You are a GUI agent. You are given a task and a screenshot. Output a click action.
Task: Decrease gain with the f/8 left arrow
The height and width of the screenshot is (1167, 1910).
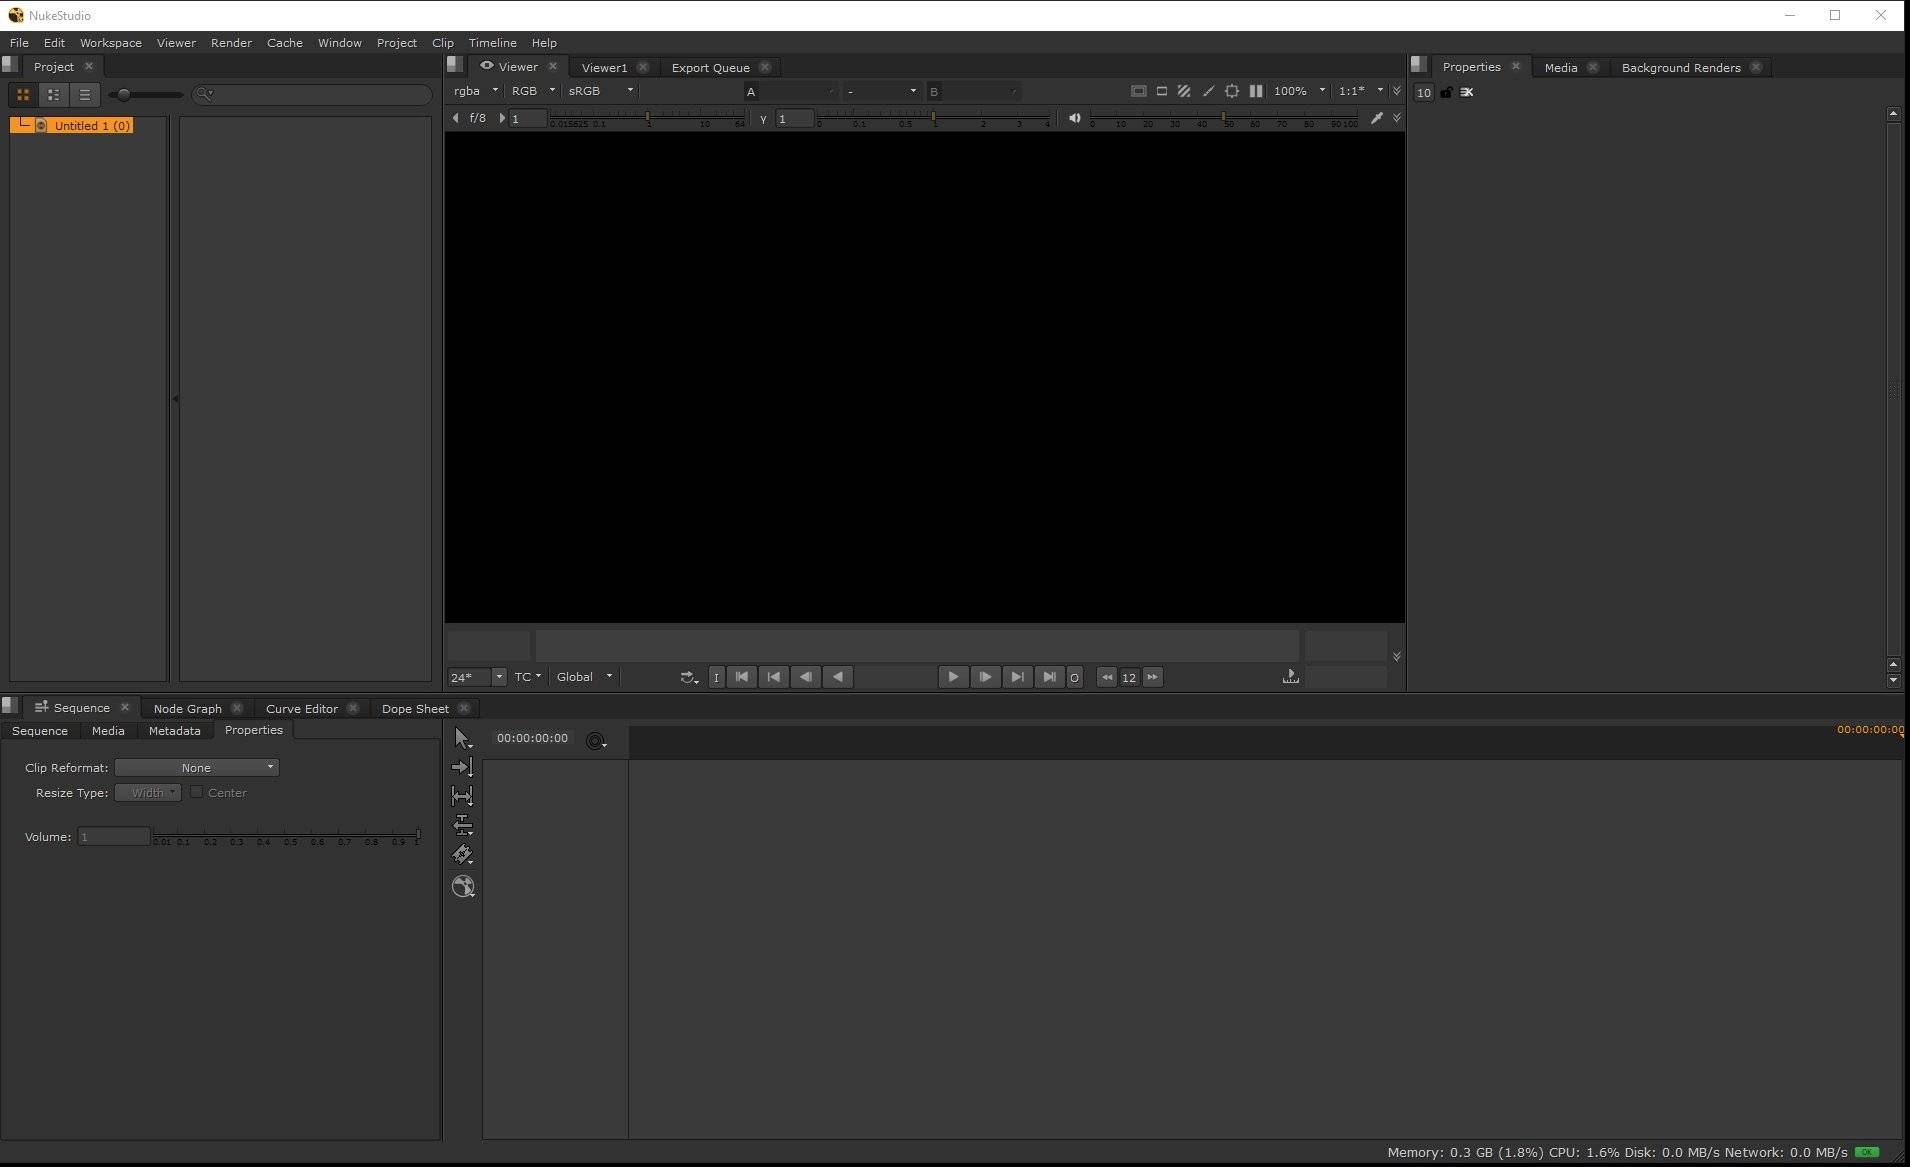(x=456, y=118)
